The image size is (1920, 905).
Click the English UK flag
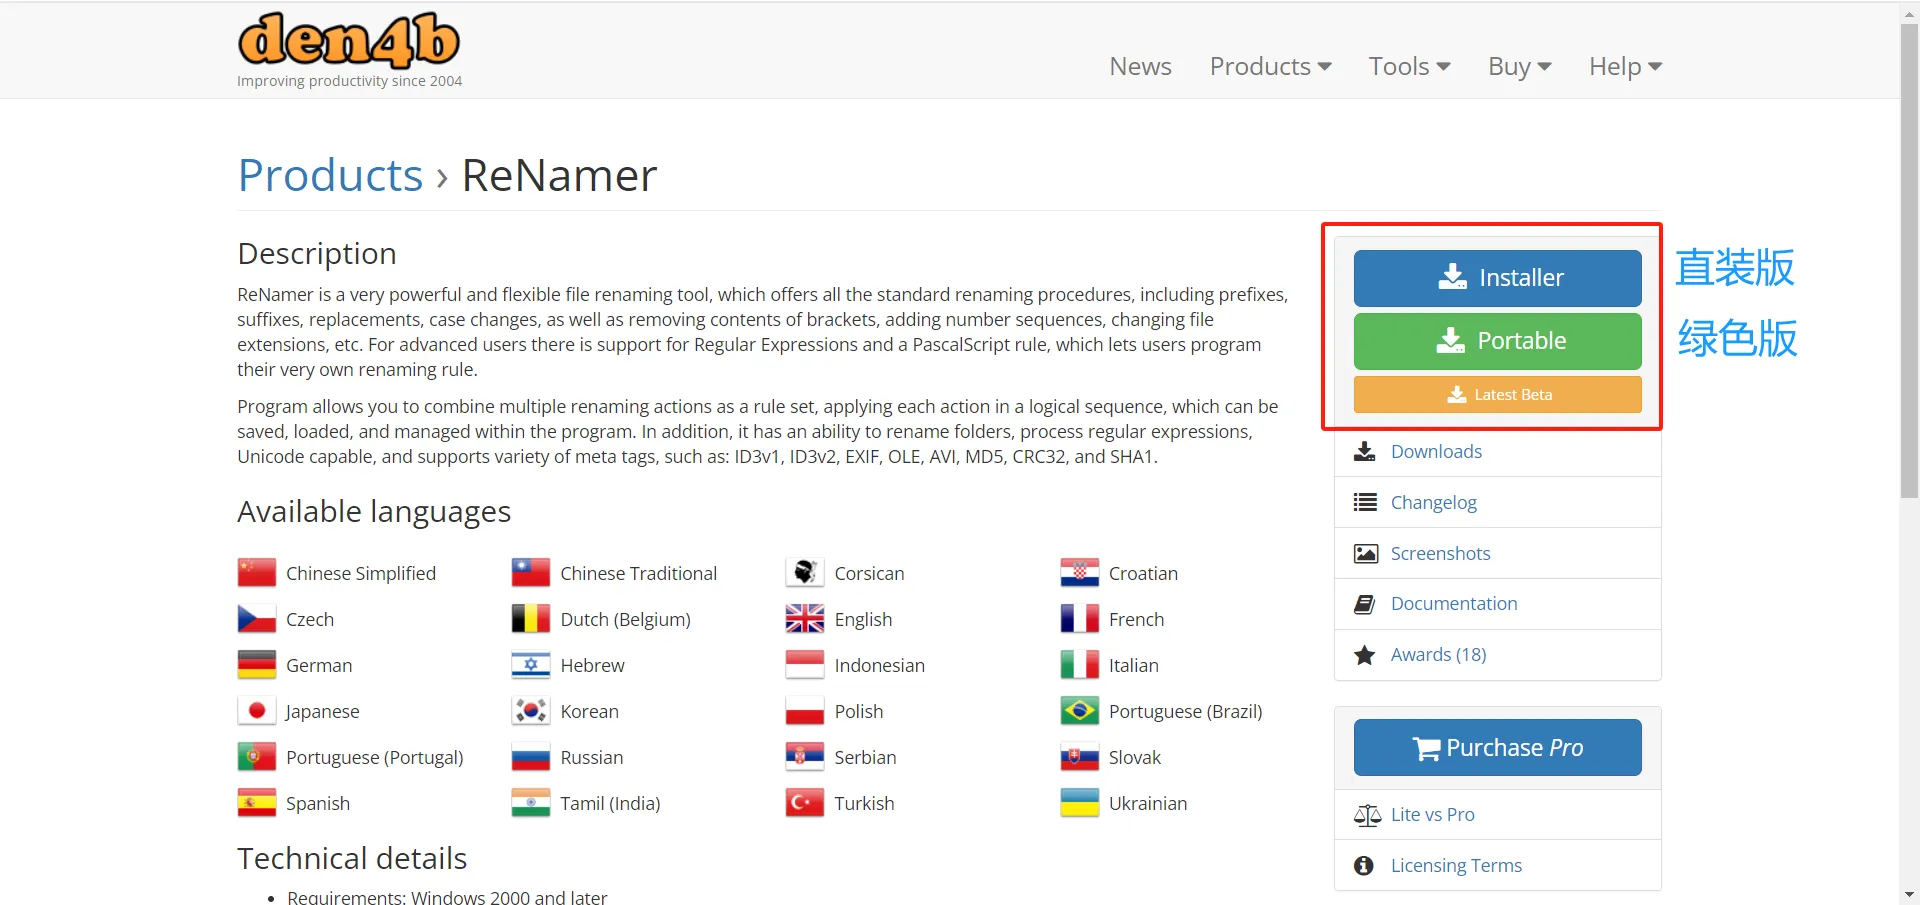(805, 619)
